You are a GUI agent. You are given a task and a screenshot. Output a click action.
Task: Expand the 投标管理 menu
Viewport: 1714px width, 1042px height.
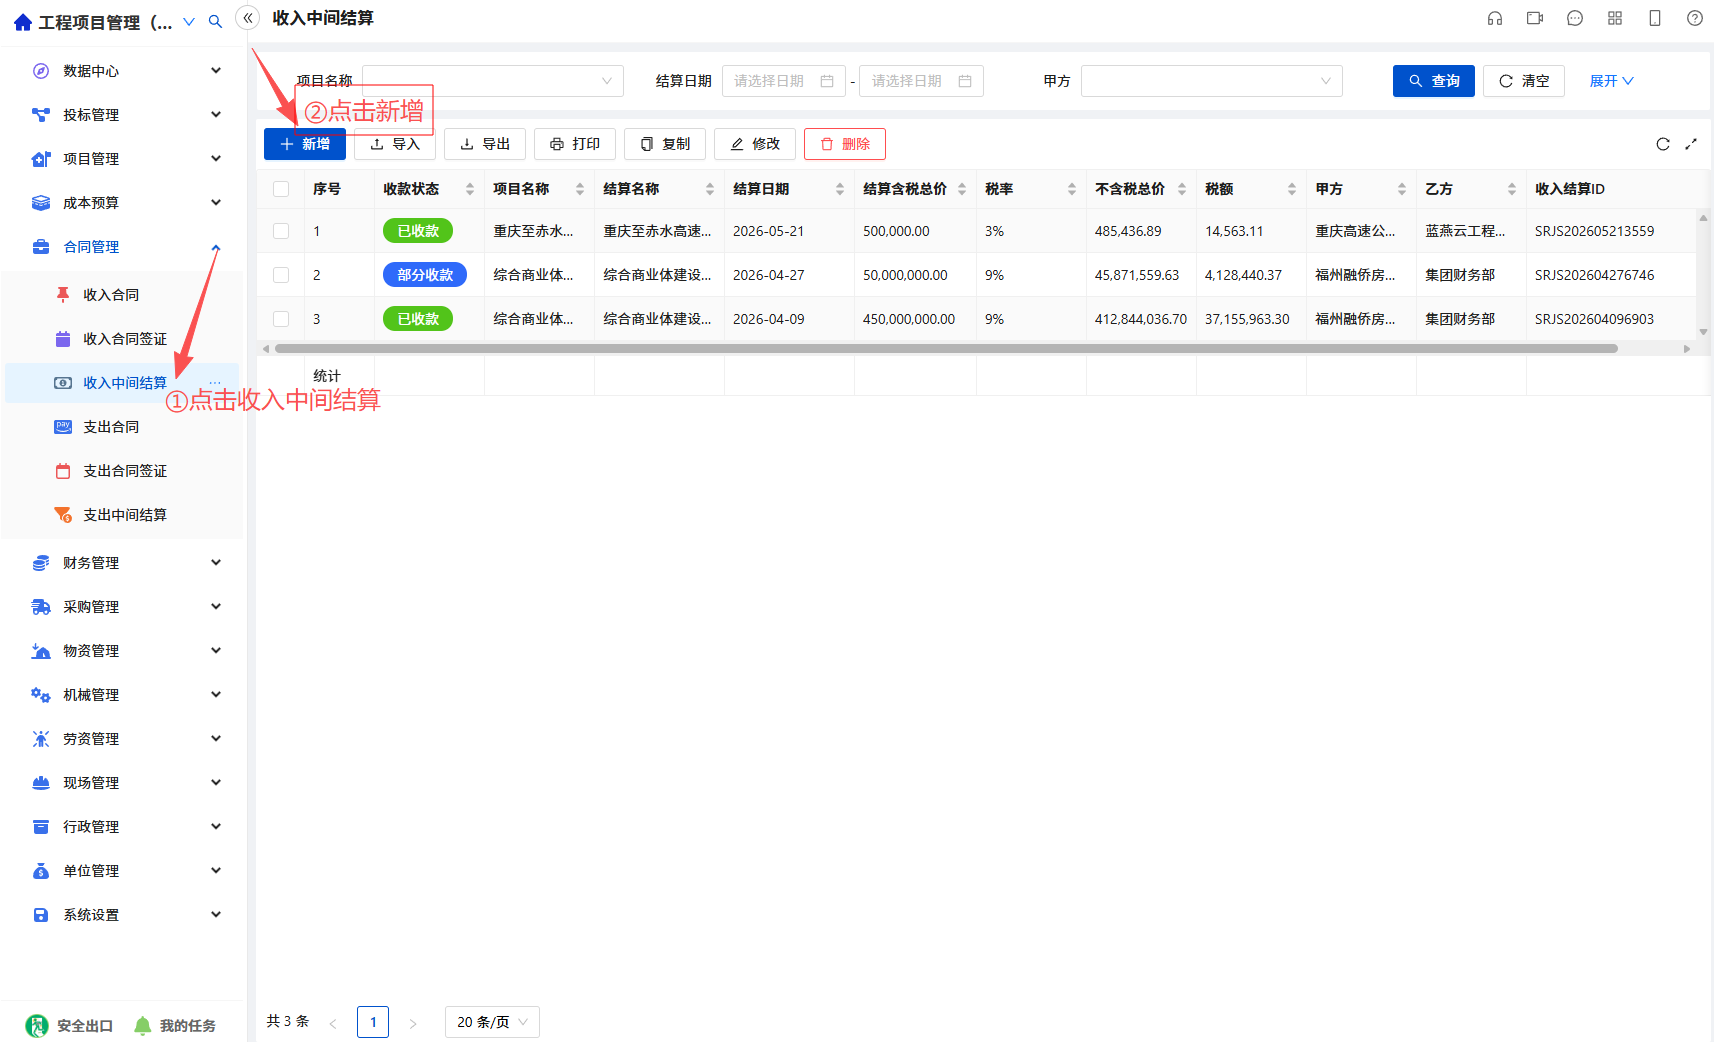click(125, 115)
